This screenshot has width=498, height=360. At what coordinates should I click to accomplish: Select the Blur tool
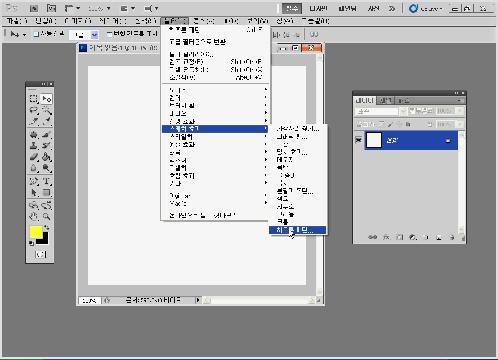(34, 168)
